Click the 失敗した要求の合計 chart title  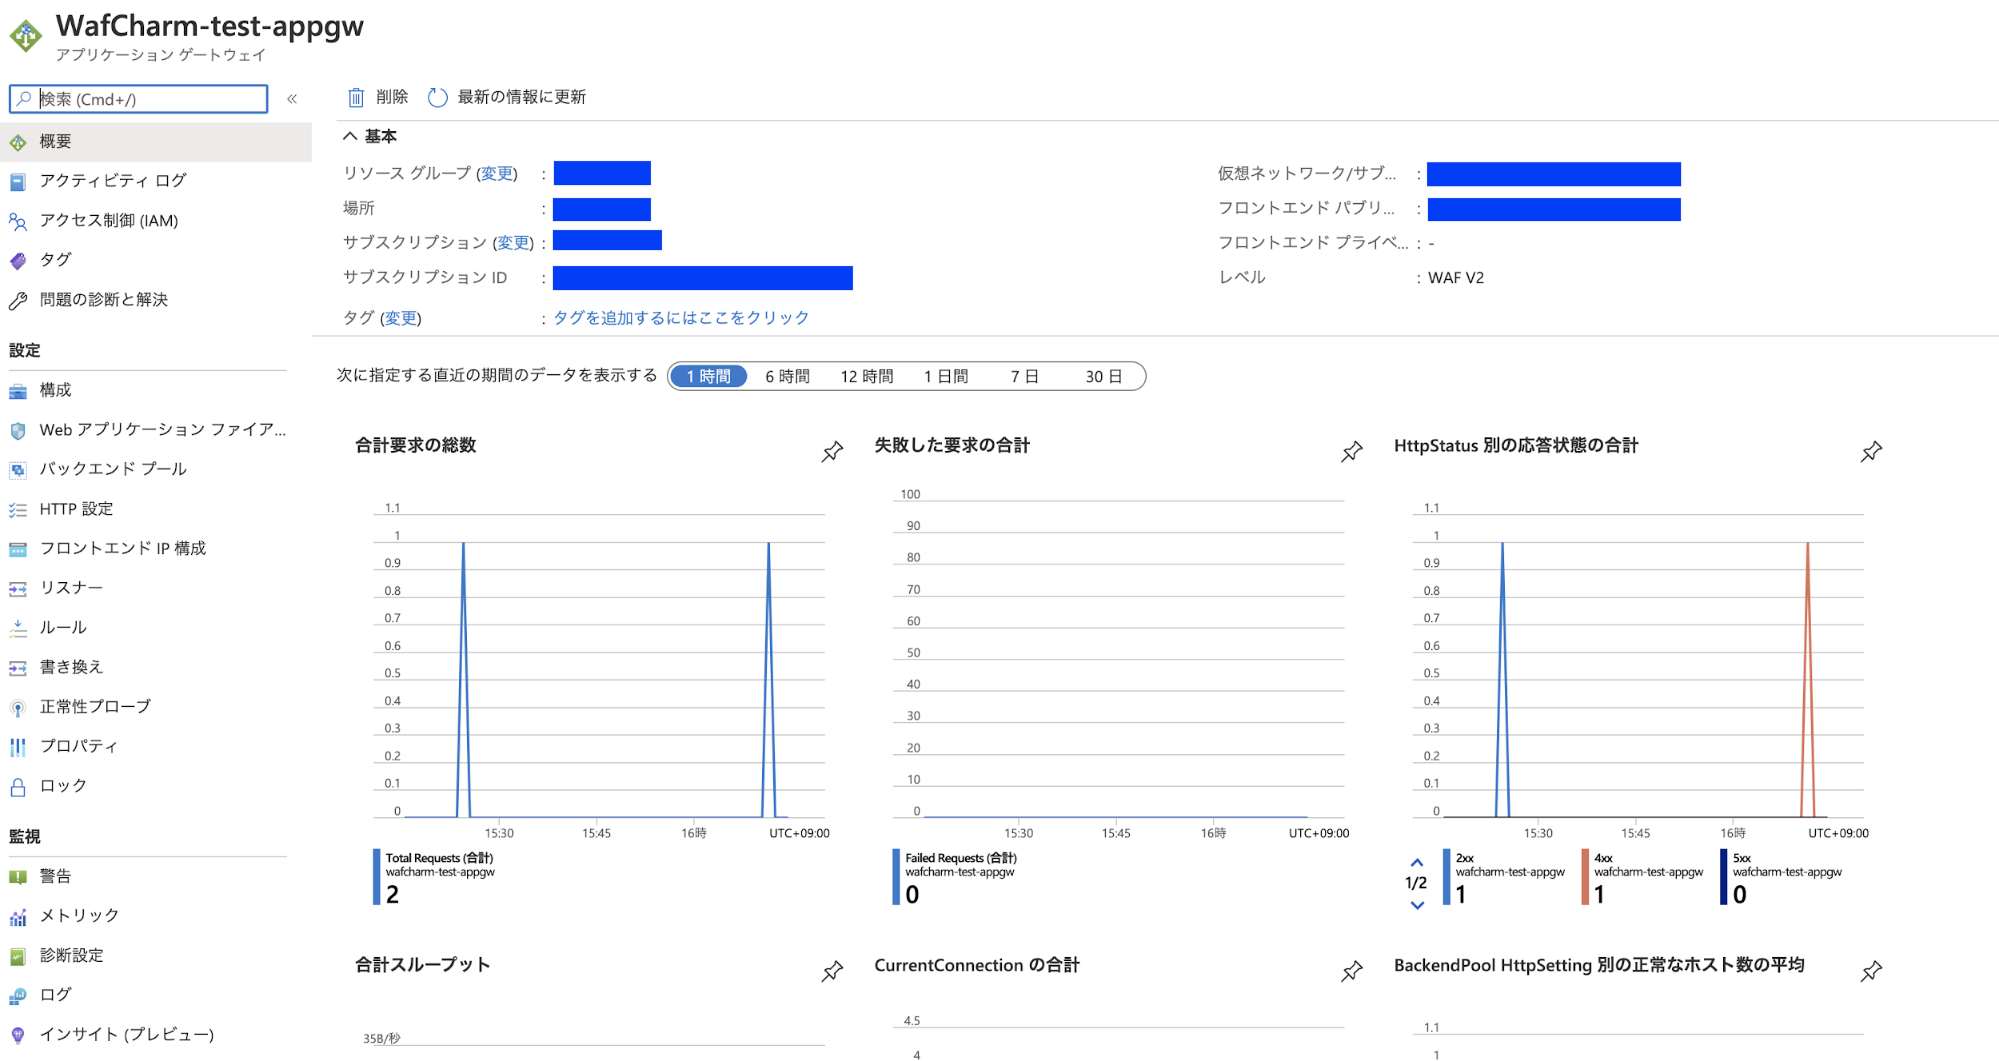click(952, 446)
